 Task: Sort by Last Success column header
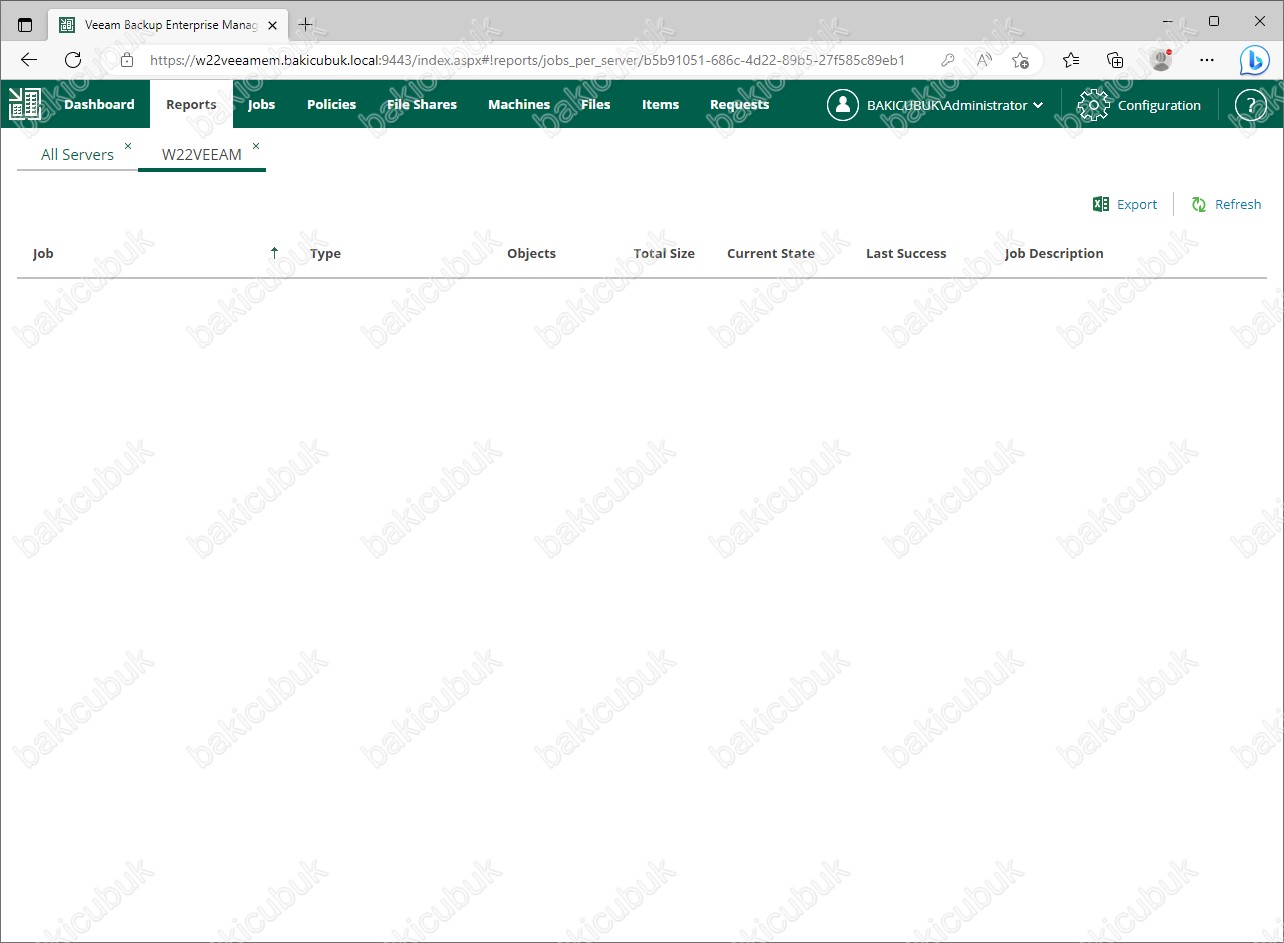pos(906,253)
